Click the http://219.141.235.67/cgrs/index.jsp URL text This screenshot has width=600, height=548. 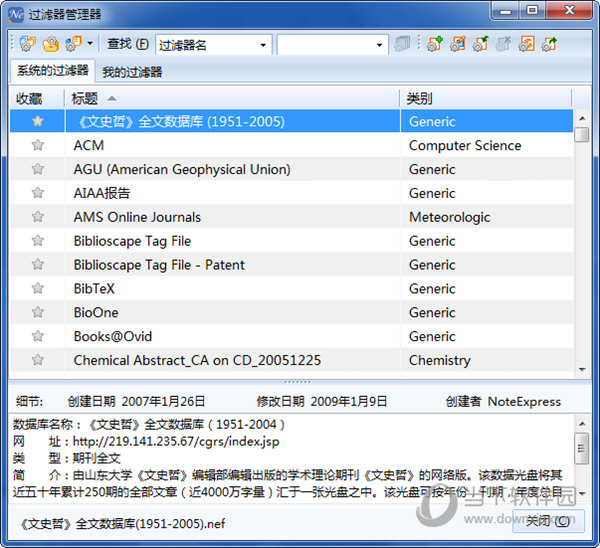176,442
